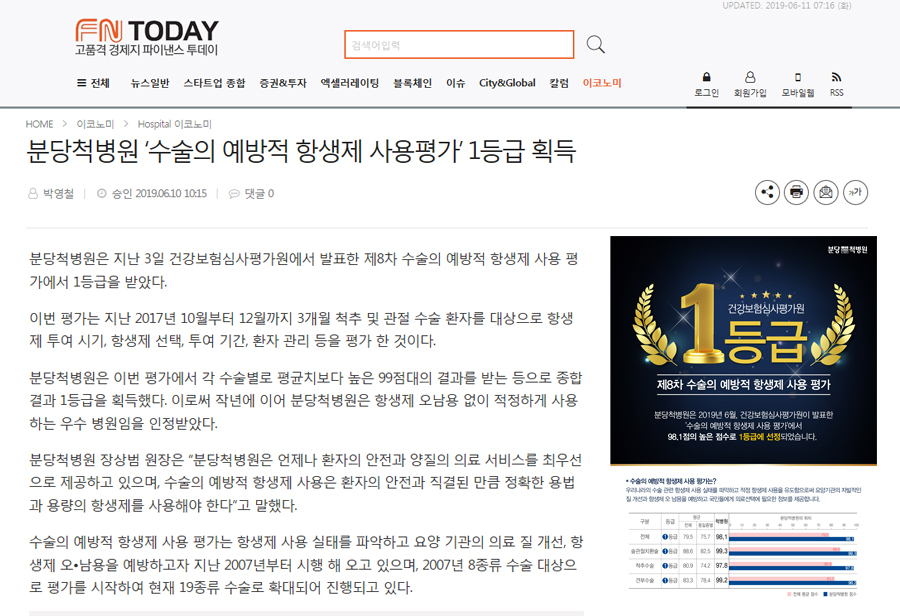Click the 이코노미 breadcrumb link
The width and height of the screenshot is (900, 616).
(x=95, y=124)
